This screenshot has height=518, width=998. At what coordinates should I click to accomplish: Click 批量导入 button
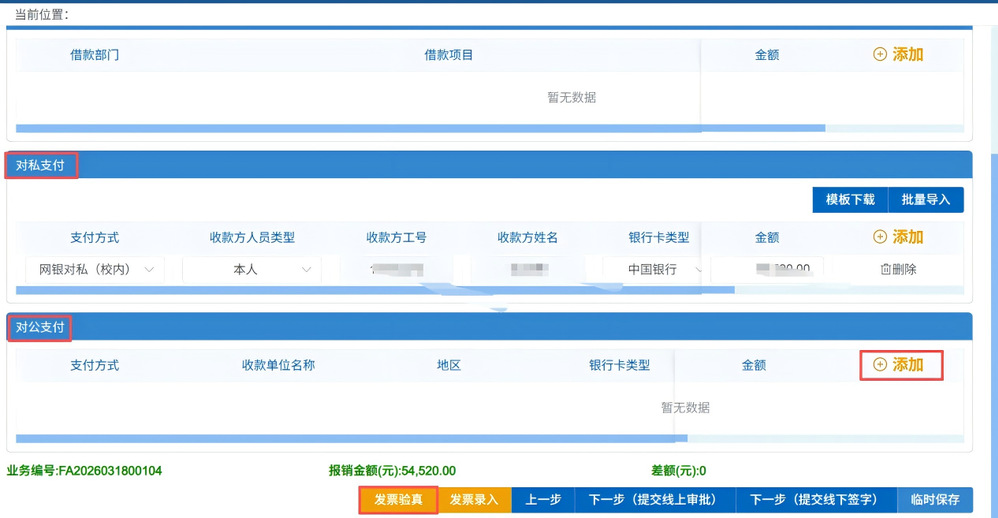(x=925, y=200)
